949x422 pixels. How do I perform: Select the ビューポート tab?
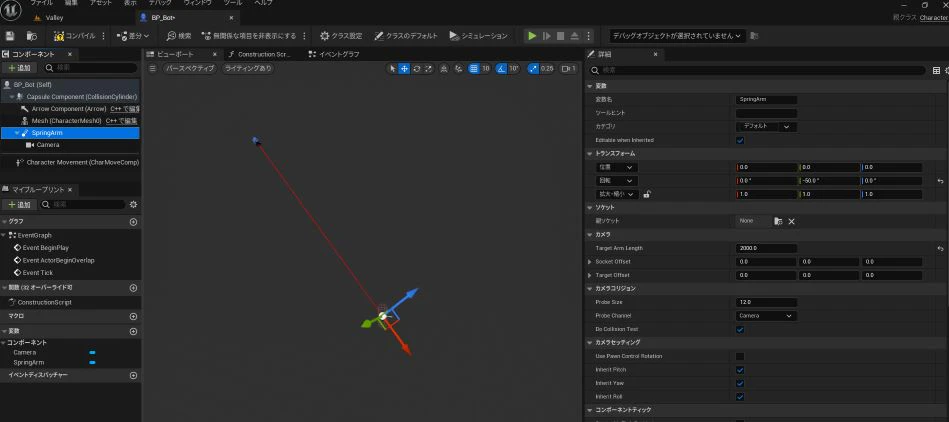(x=176, y=54)
